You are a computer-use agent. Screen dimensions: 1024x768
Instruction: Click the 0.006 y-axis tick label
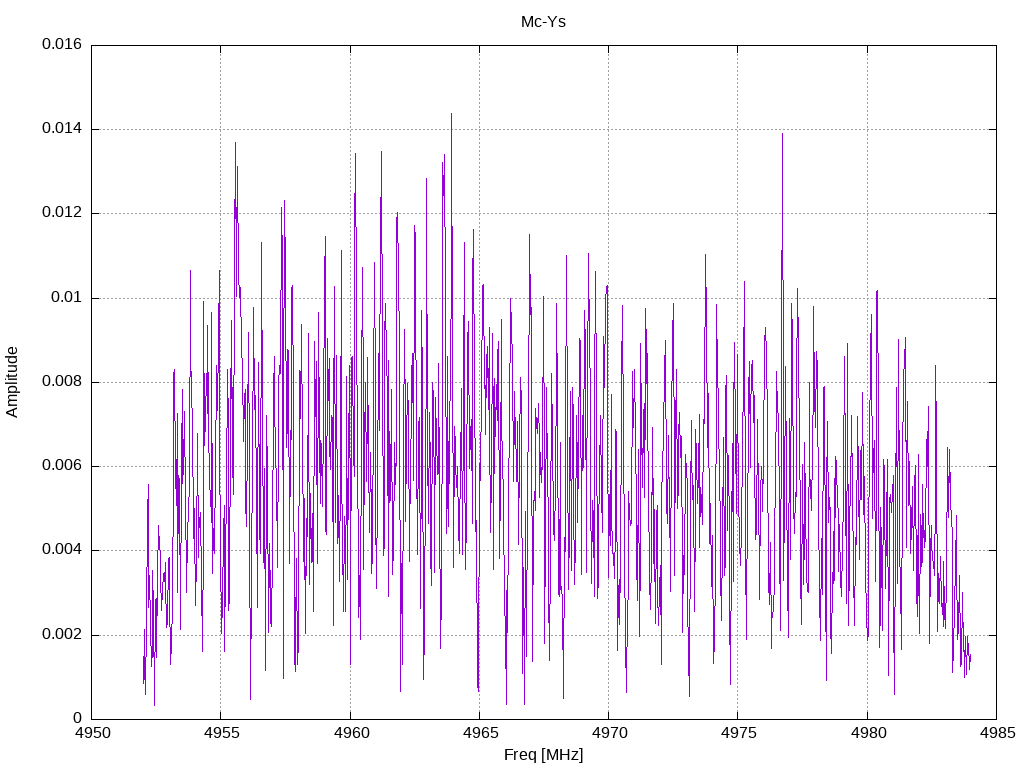tap(62, 466)
